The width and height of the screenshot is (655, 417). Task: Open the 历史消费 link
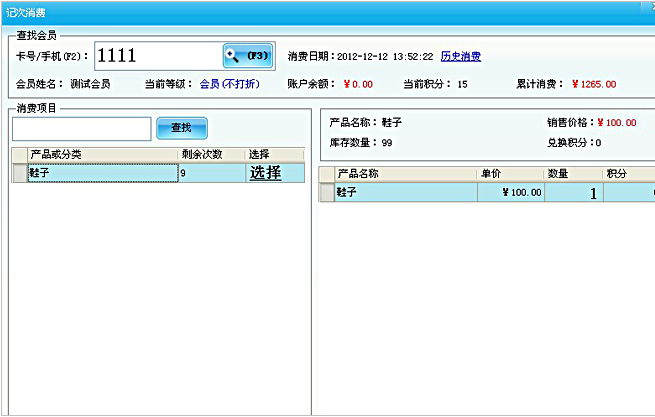461,56
